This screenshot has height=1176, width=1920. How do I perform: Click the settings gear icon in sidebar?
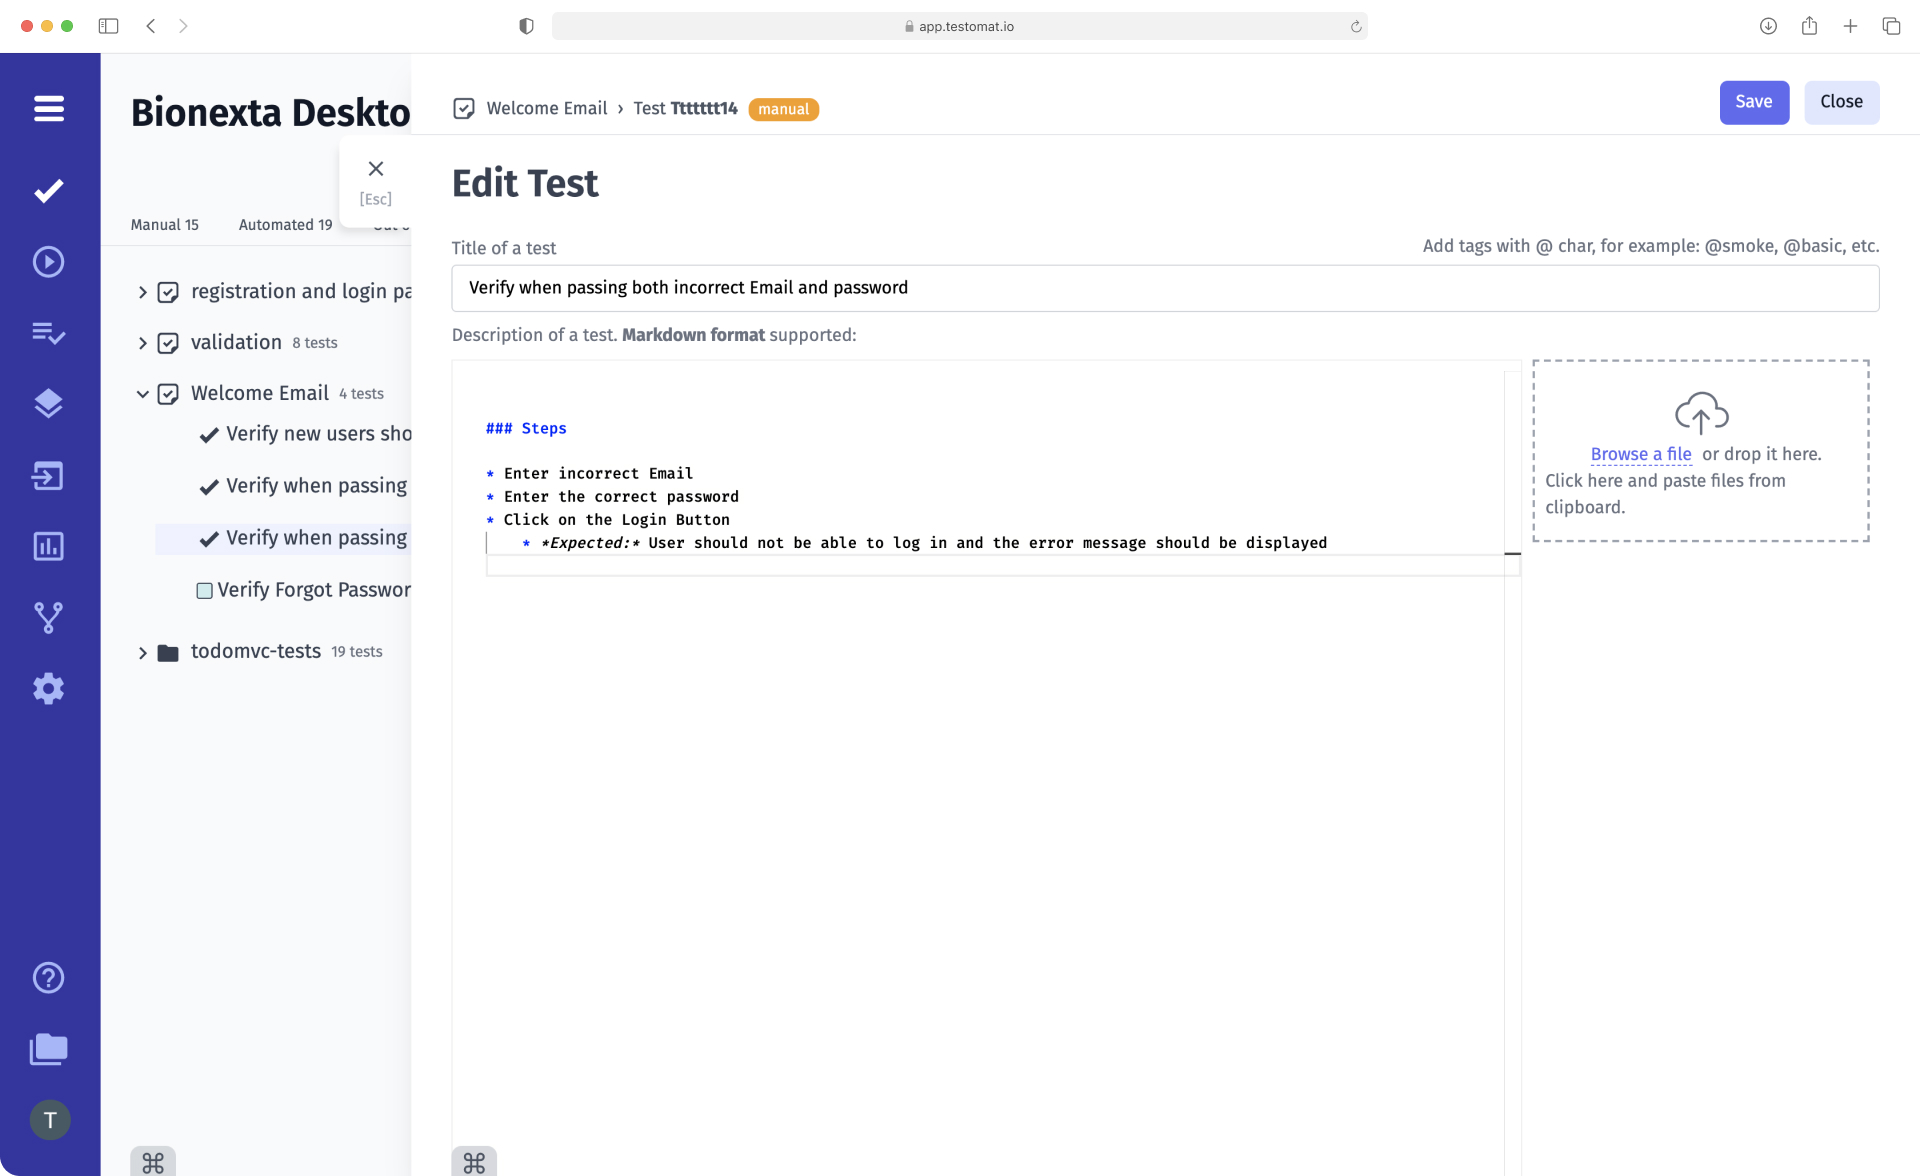click(x=49, y=688)
